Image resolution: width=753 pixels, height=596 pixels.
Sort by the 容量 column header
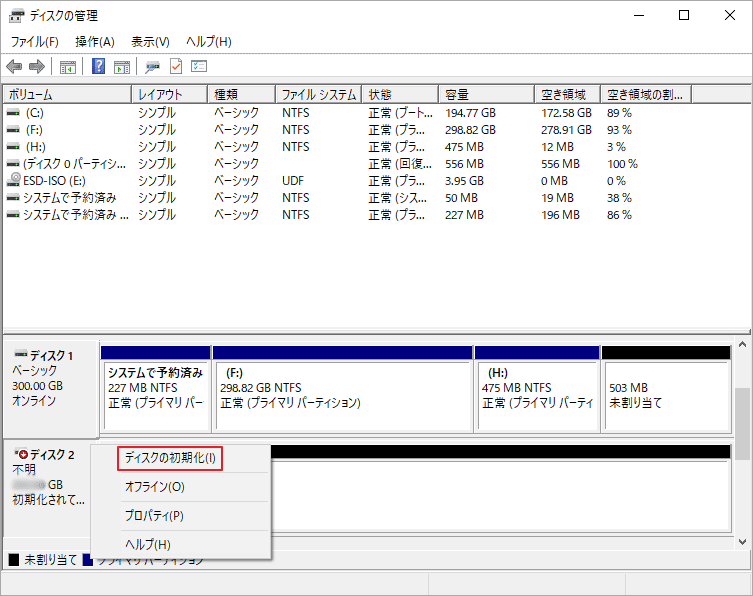tap(486, 94)
